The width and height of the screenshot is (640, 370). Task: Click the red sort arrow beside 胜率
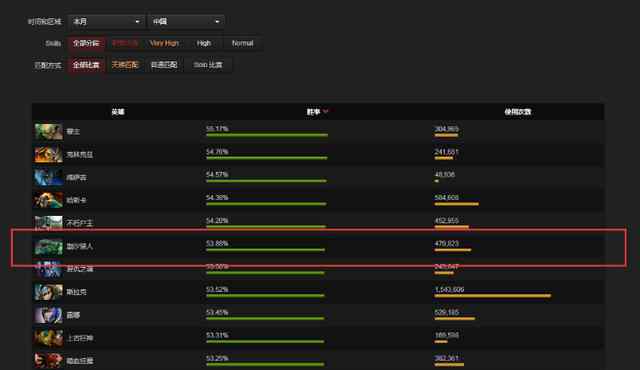[325, 111]
